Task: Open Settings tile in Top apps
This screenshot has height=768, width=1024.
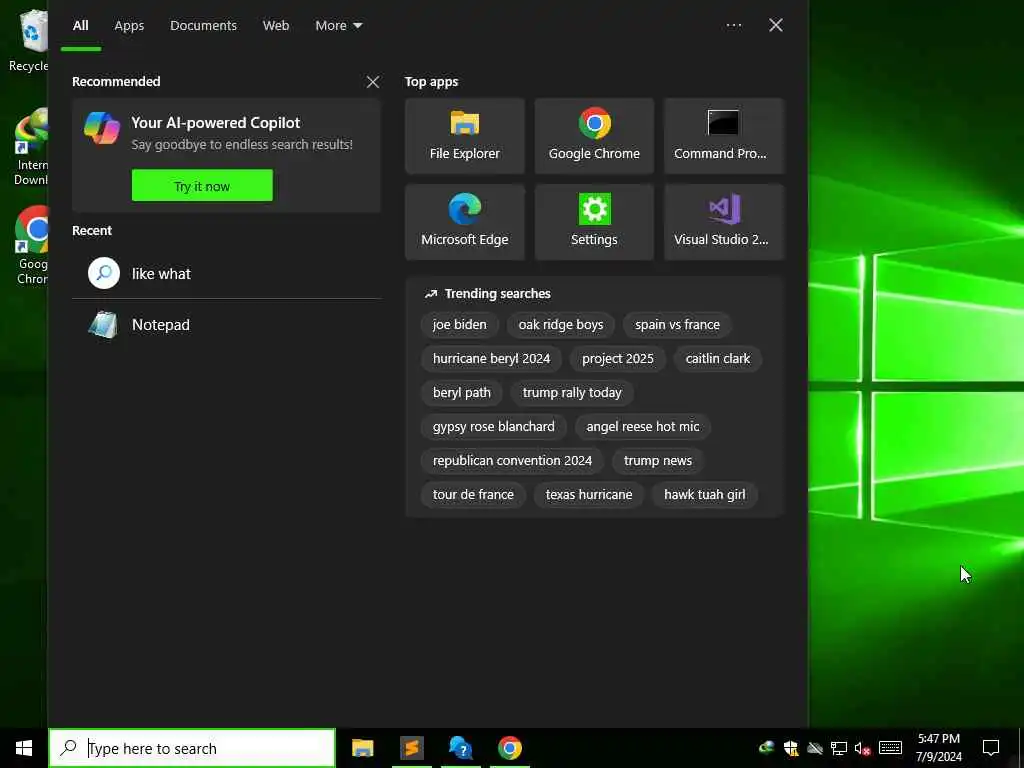Action: pos(594,222)
